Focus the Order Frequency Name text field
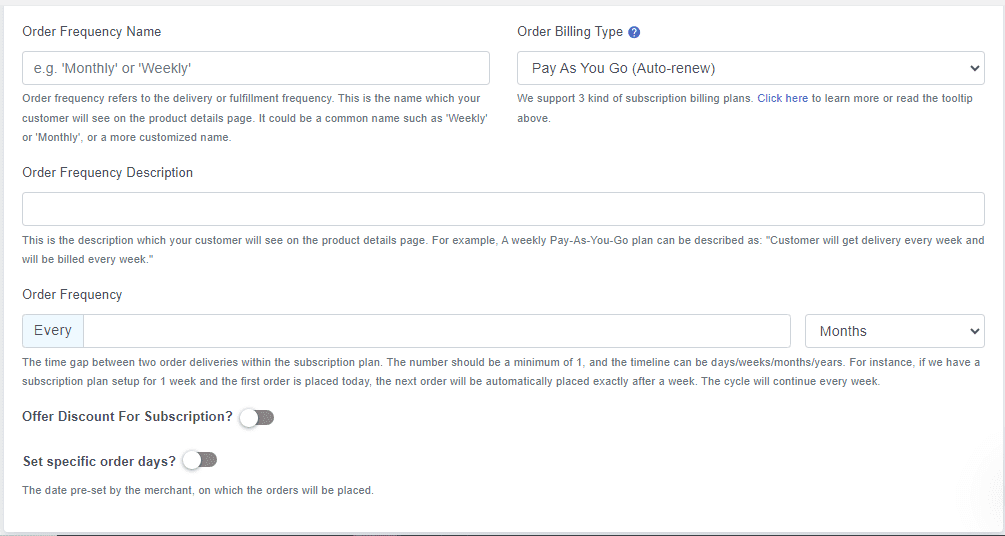The width and height of the screenshot is (1005, 536). tap(256, 68)
